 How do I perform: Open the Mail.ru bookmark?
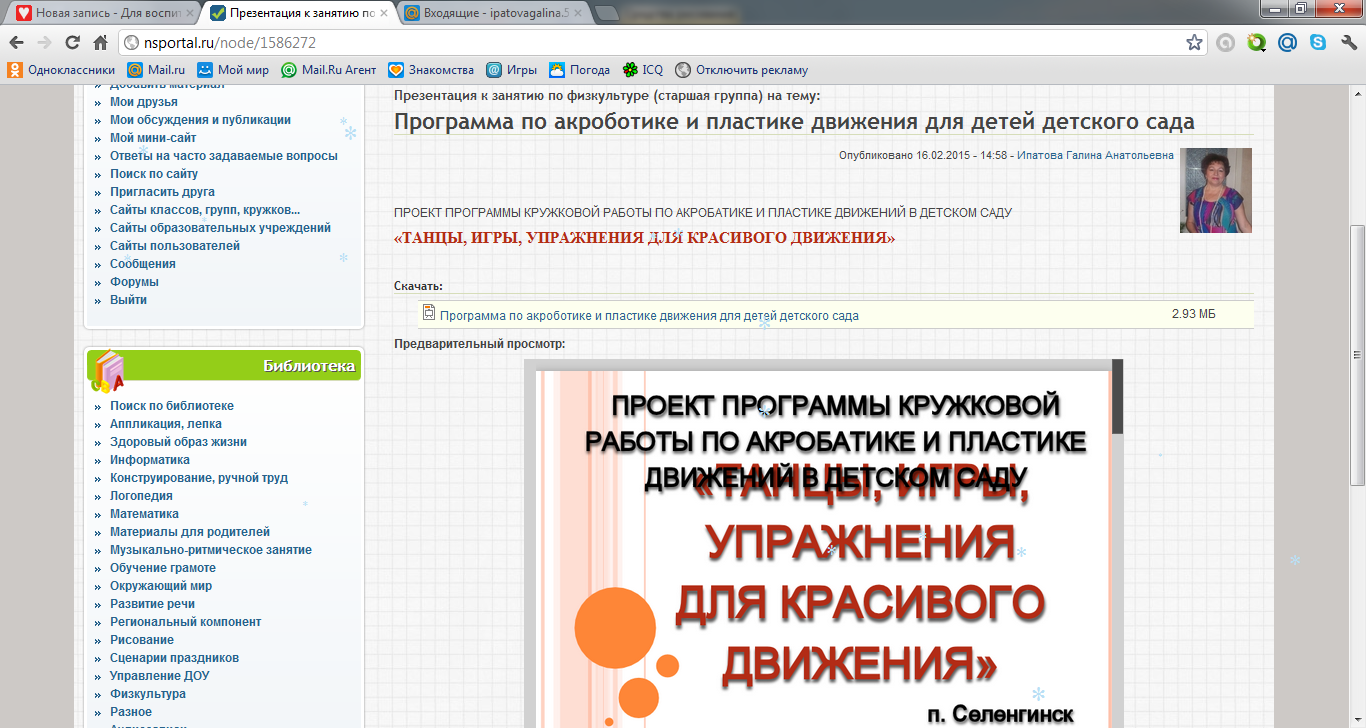tap(157, 70)
